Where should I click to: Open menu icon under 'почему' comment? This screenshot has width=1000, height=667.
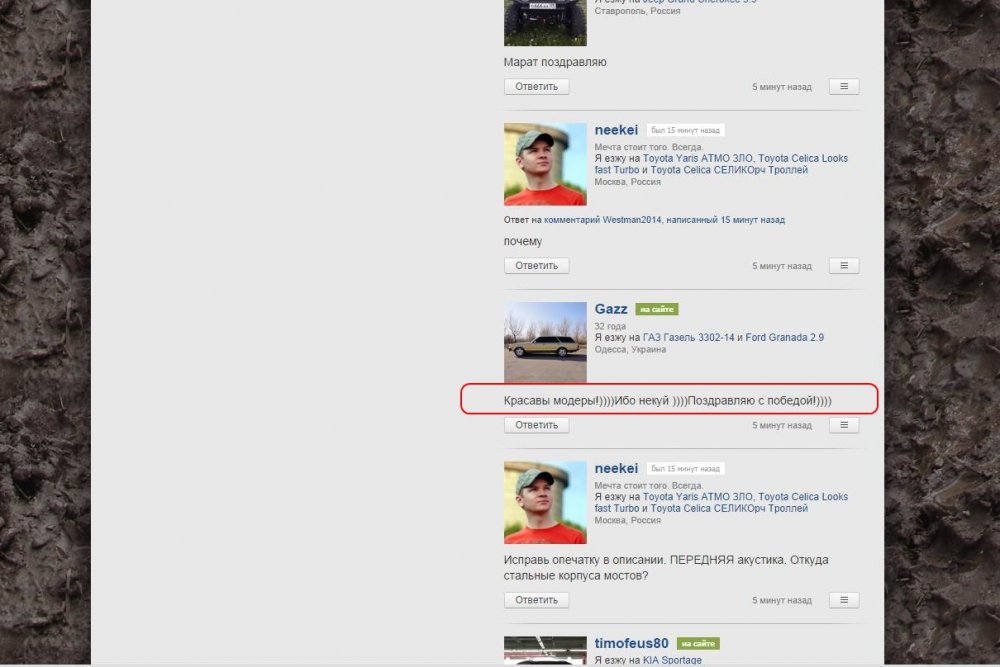pos(844,266)
